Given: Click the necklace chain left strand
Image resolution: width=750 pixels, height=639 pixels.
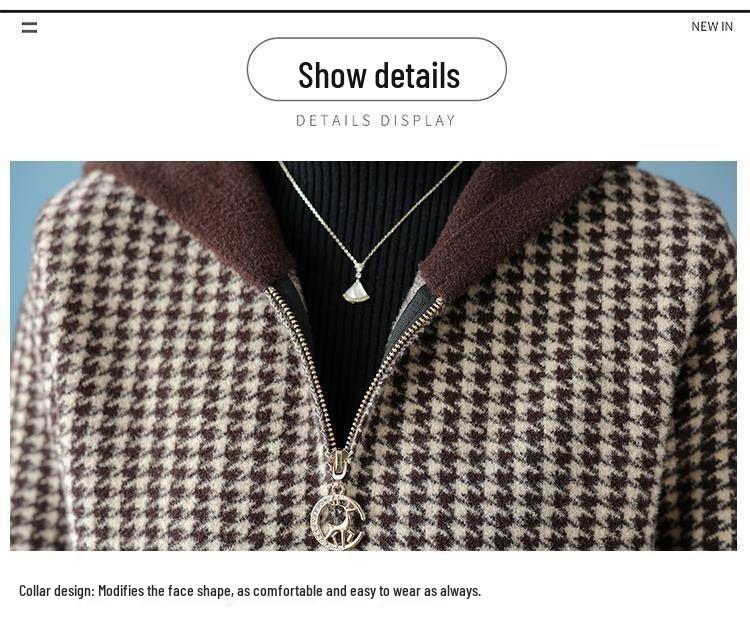Looking at the screenshot, I should coord(318,213).
